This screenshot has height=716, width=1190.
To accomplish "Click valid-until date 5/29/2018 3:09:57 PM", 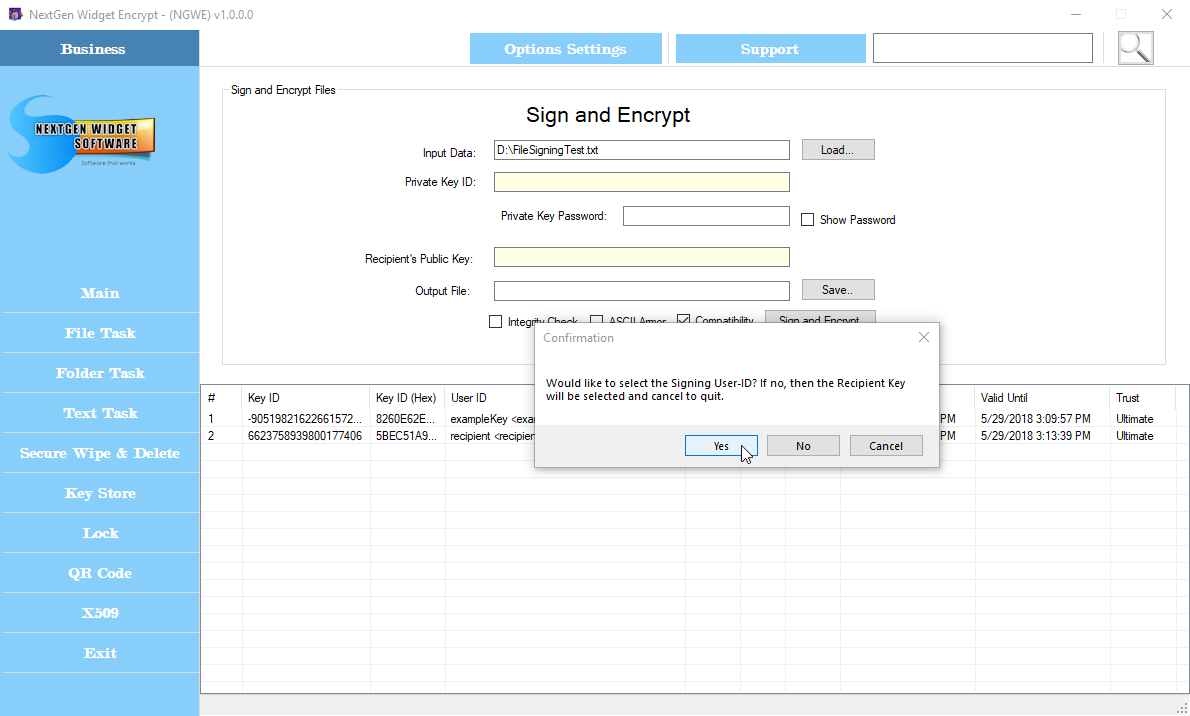I will (1035, 419).
